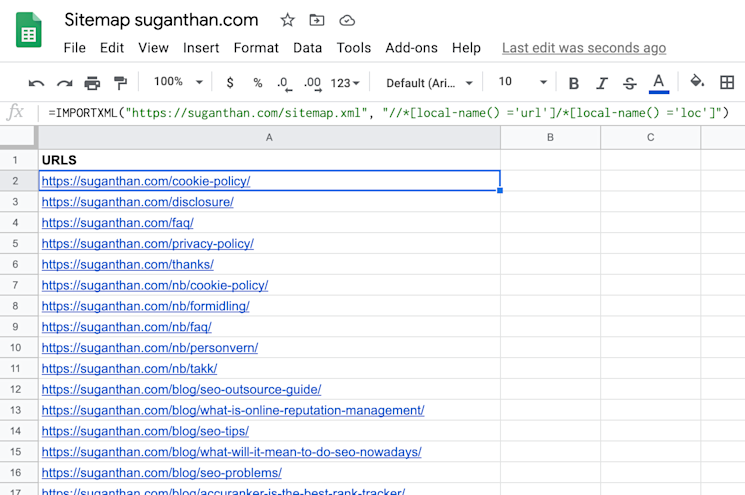Click into the IMPORTXML formula bar
The height and width of the screenshot is (495, 745).
[x=388, y=113]
